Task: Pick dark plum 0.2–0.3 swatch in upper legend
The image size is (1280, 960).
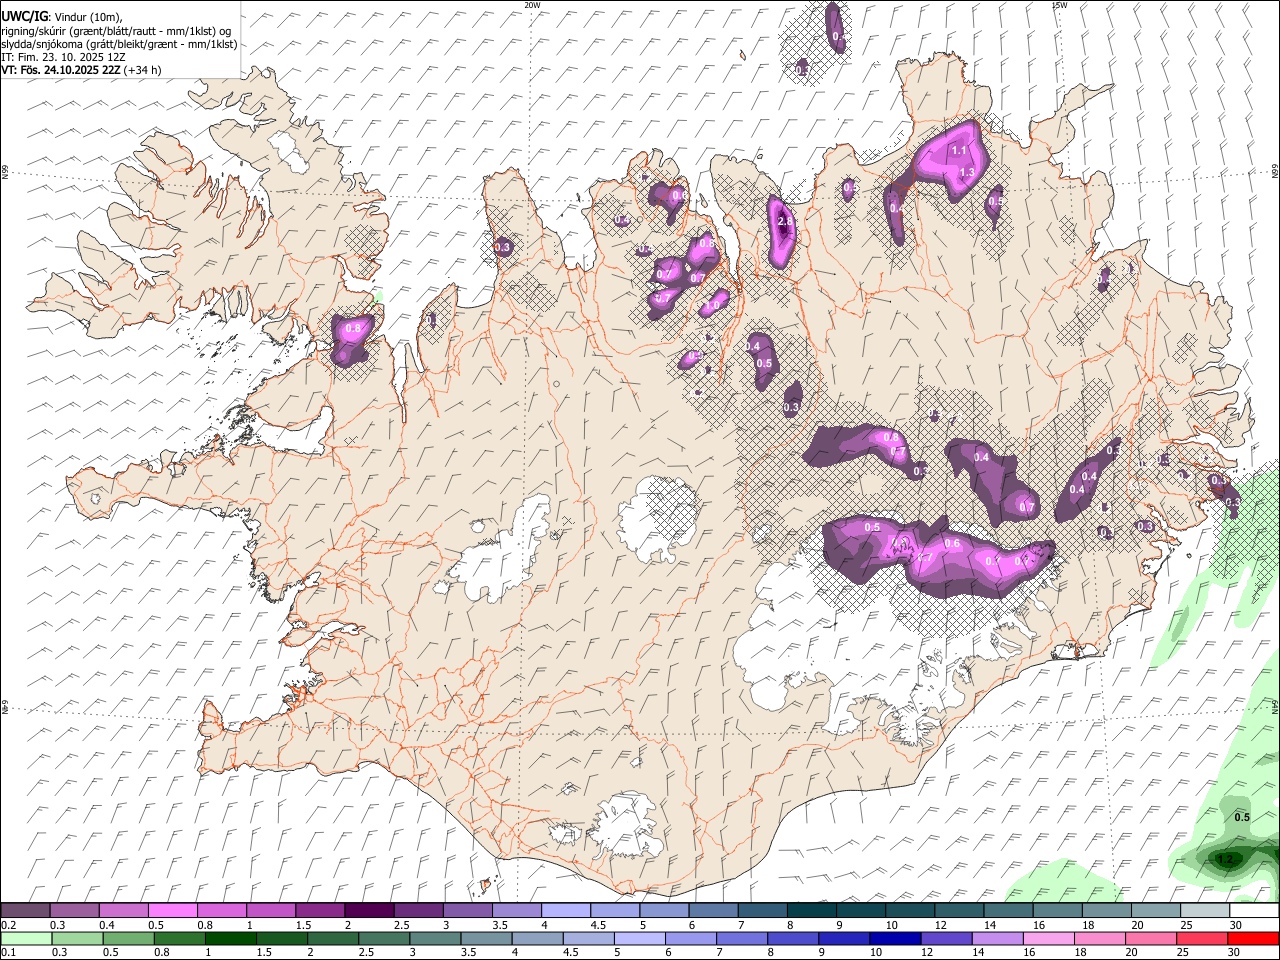Action: pyautogui.click(x=26, y=911)
